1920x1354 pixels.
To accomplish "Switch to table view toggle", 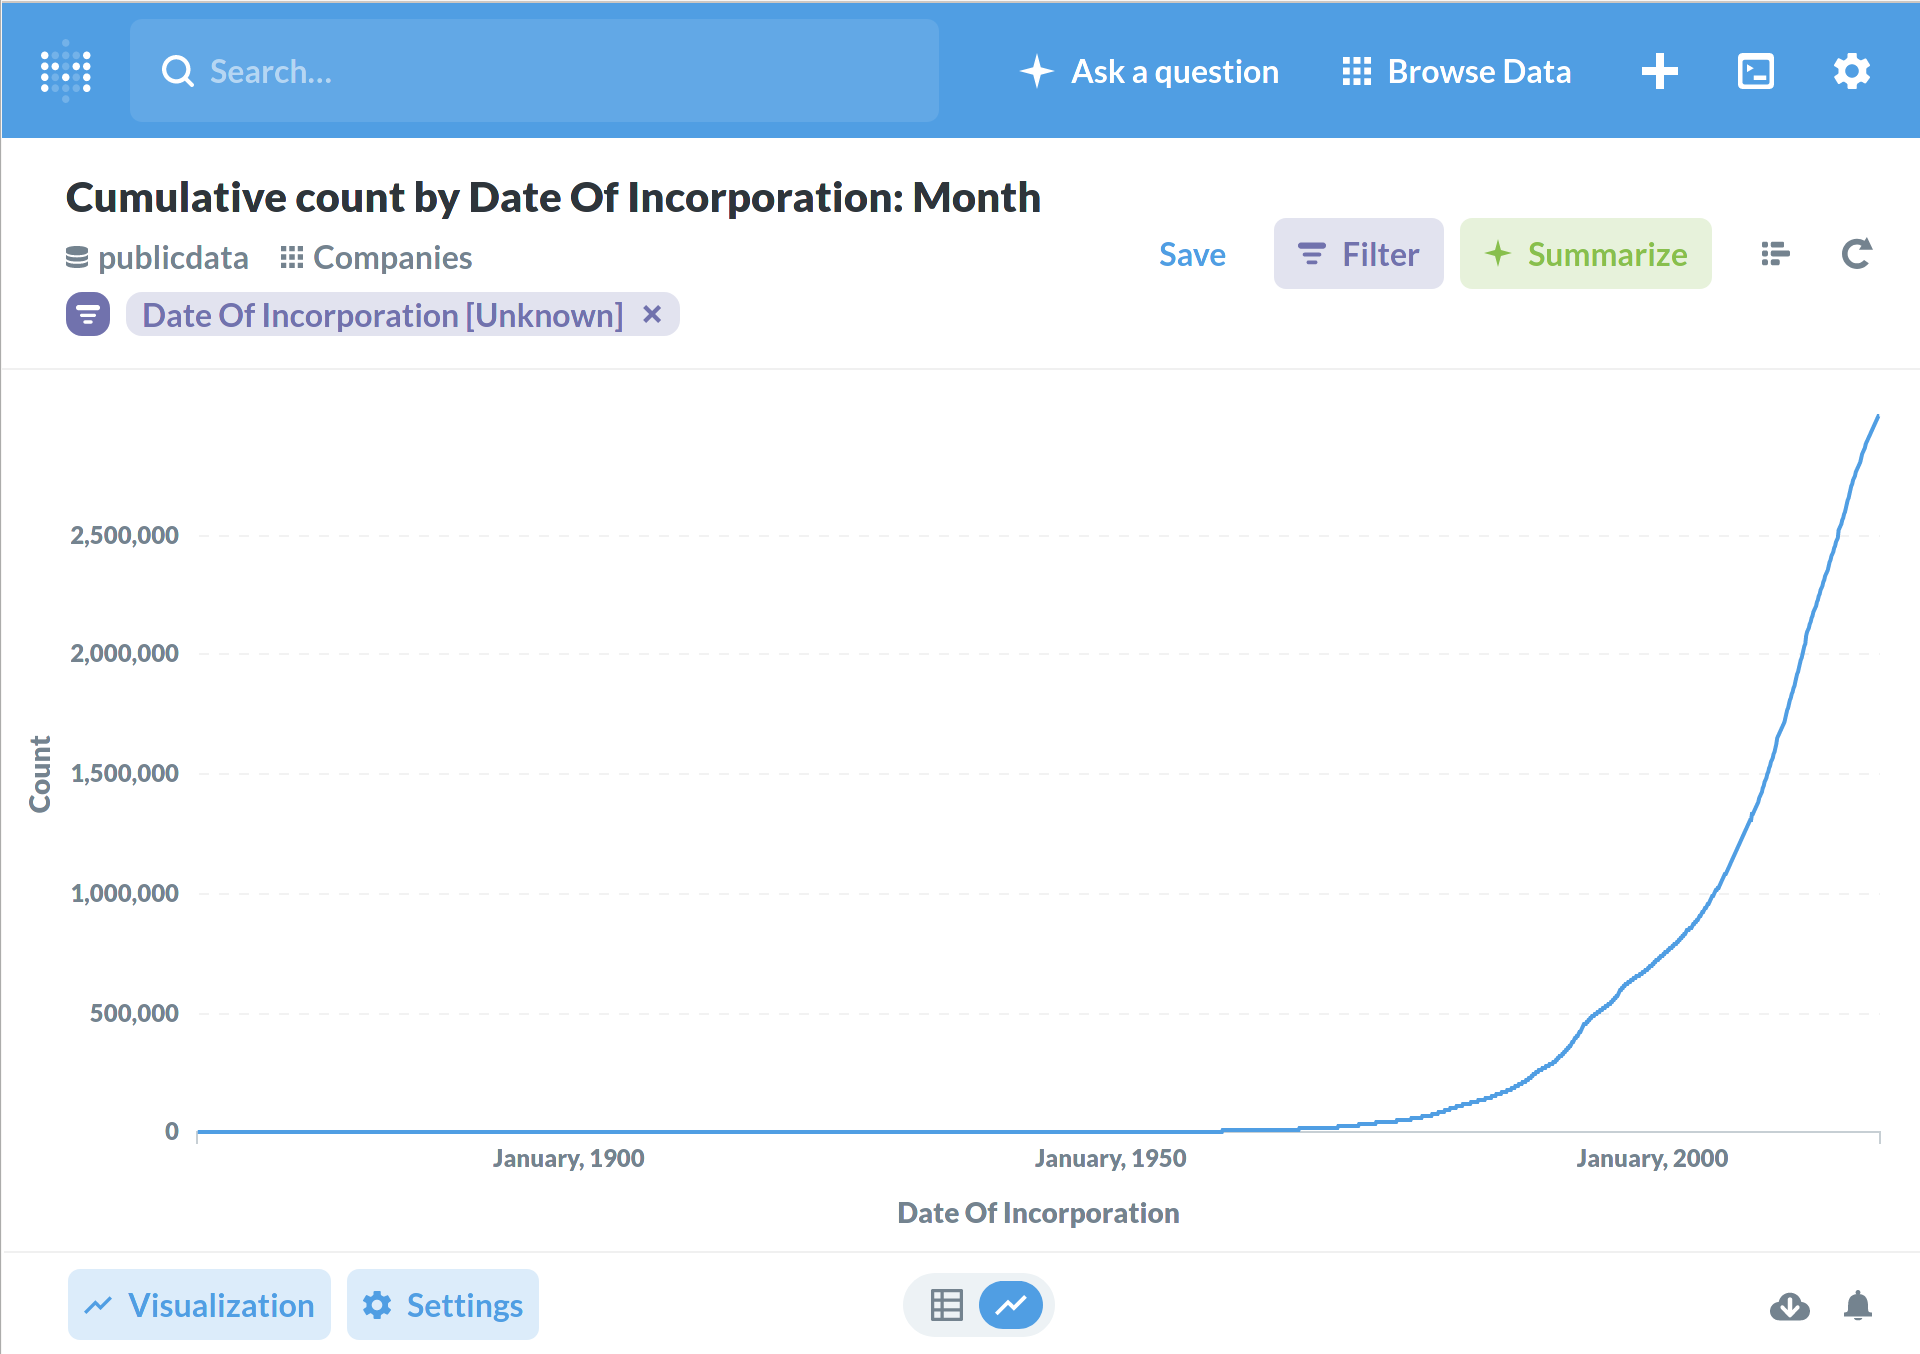I will [946, 1305].
